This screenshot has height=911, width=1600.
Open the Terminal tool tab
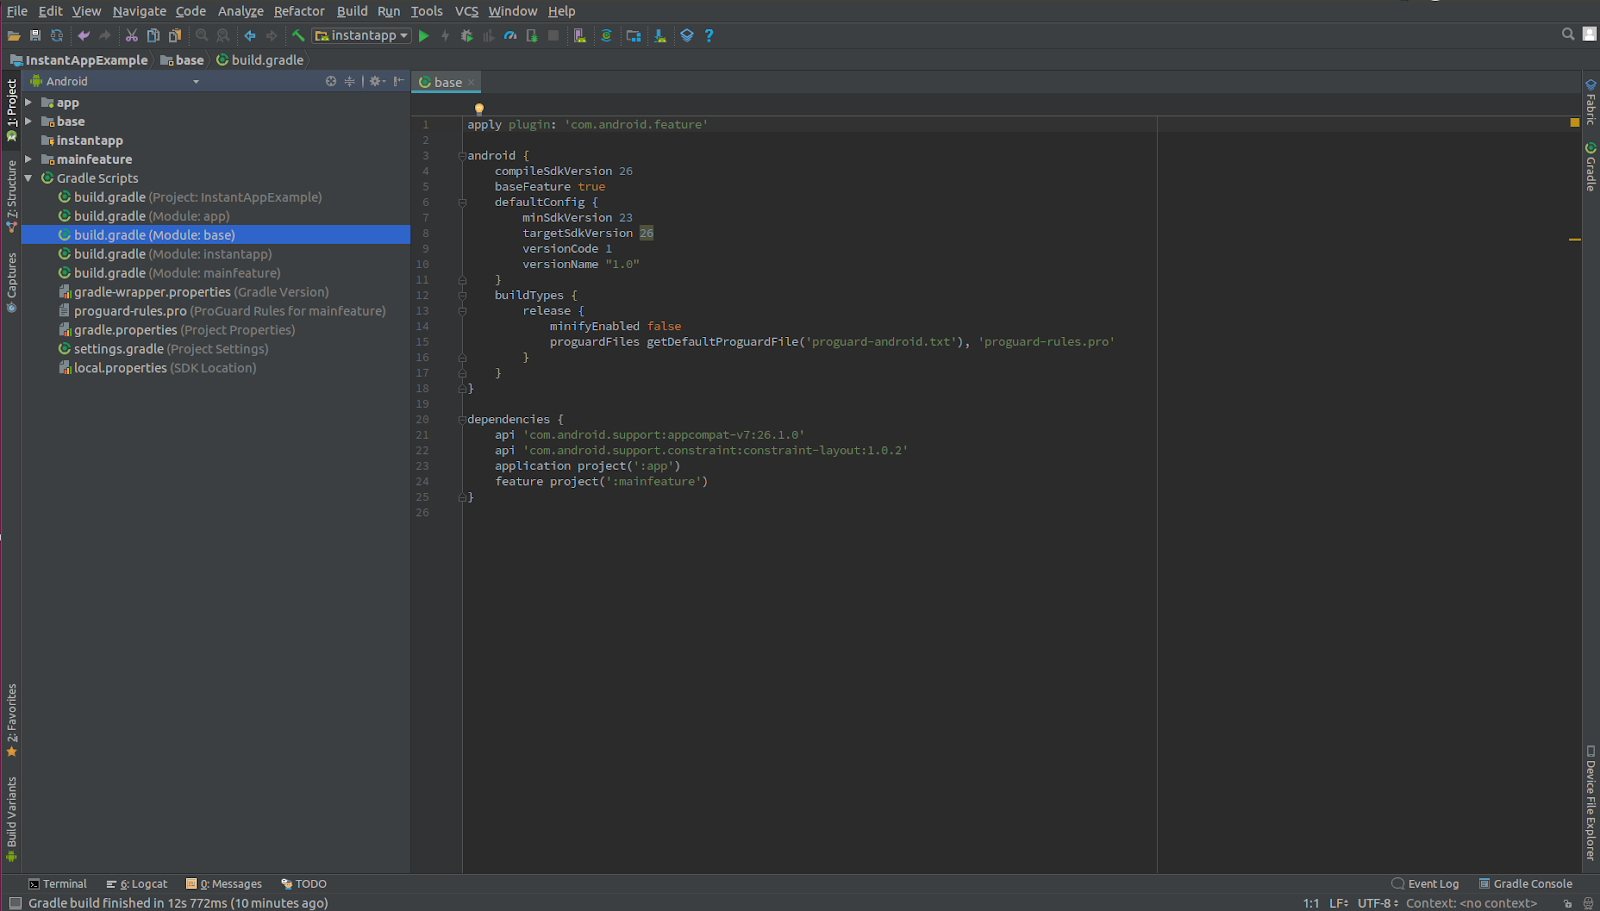point(58,884)
